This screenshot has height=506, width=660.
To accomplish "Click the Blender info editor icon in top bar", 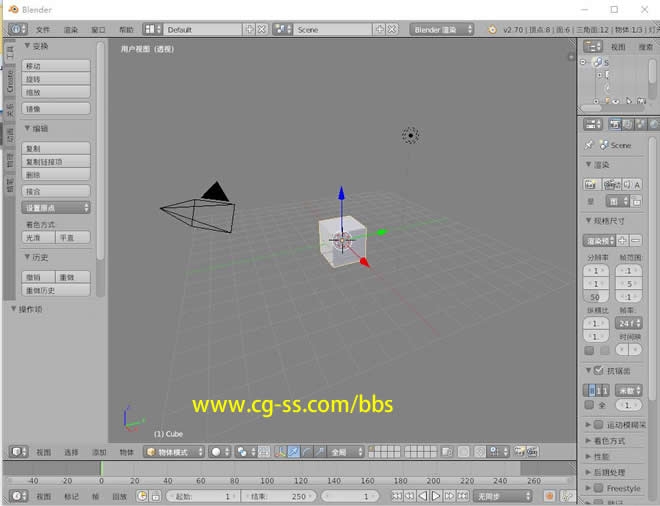I will (x=18, y=30).
